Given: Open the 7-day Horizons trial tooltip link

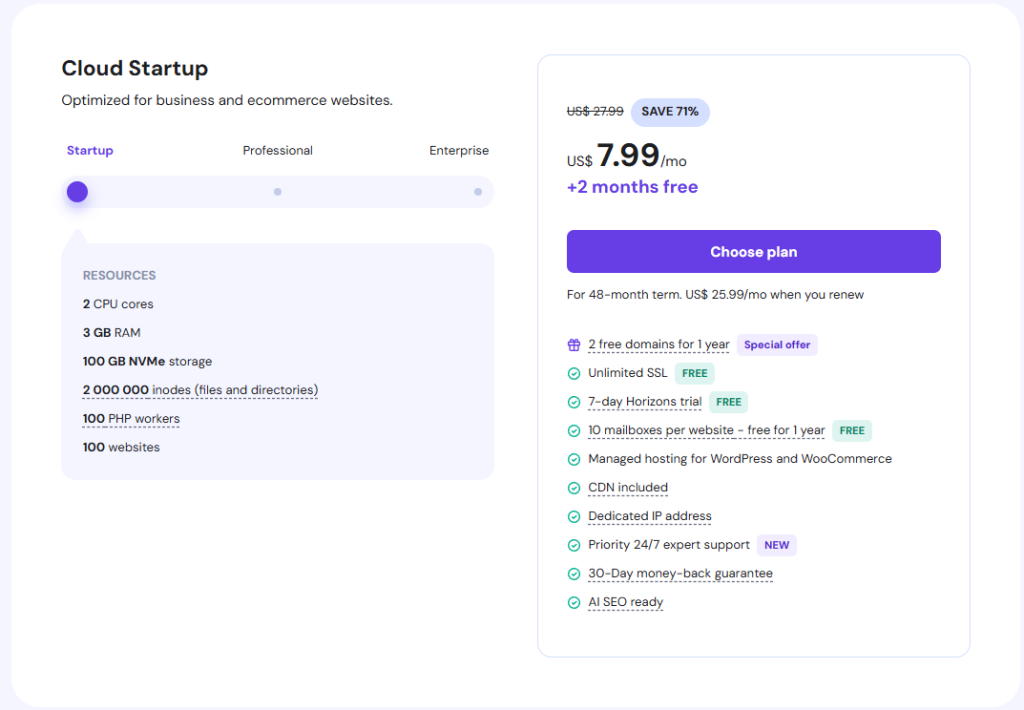Looking at the screenshot, I should 645,402.
